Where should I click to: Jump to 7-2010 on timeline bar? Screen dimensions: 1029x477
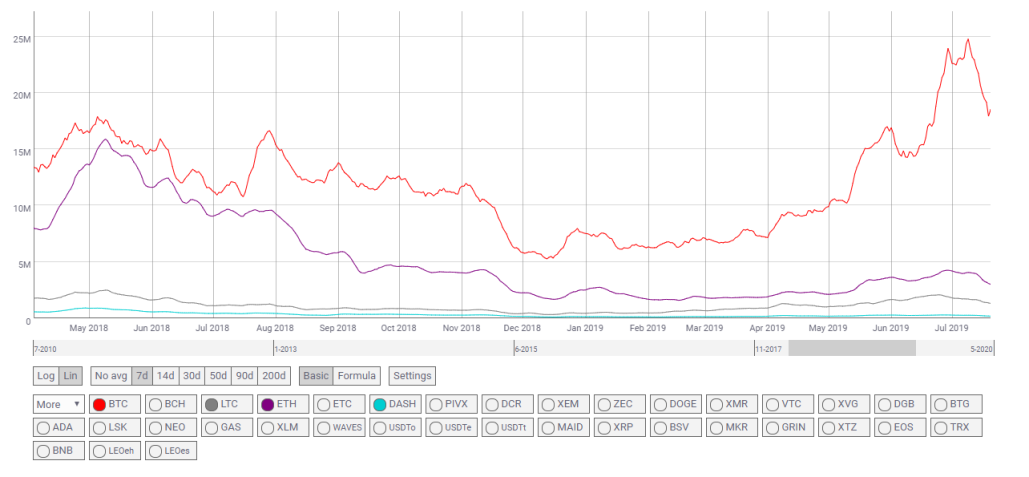[x=45, y=350]
